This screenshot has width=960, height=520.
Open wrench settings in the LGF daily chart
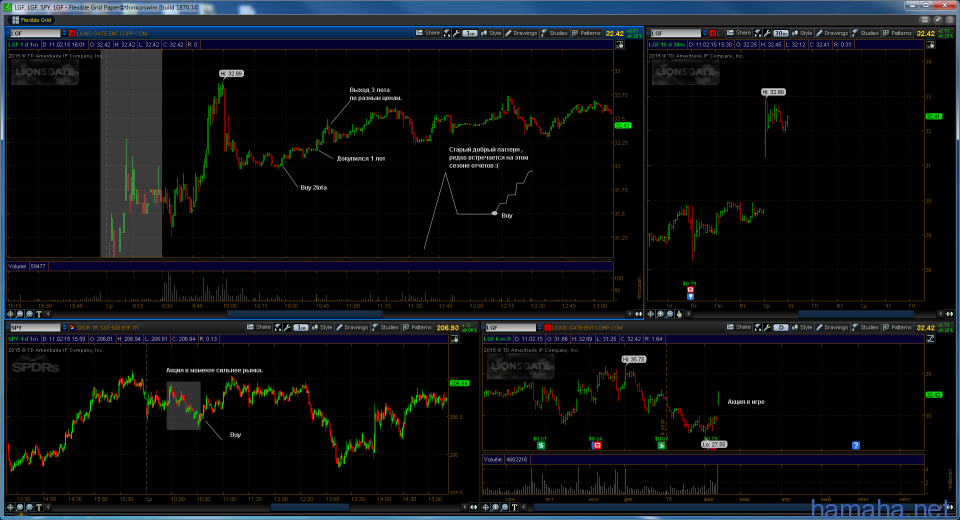pyautogui.click(x=767, y=328)
